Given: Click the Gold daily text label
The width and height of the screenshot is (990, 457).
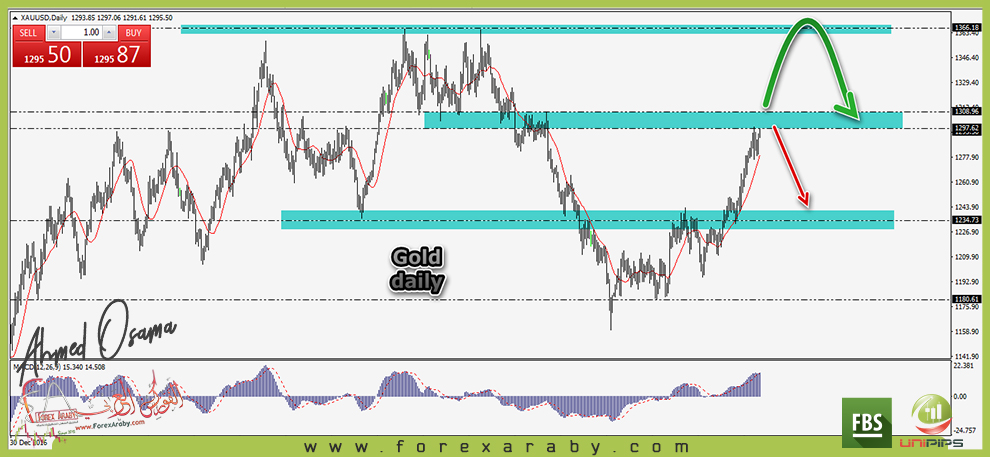Looking at the screenshot, I should [417, 270].
